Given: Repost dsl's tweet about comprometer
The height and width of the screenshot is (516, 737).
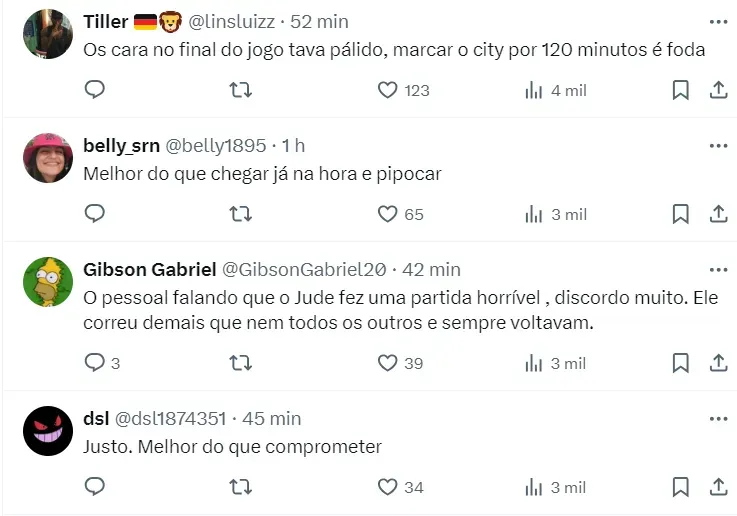Looking at the screenshot, I should [241, 487].
